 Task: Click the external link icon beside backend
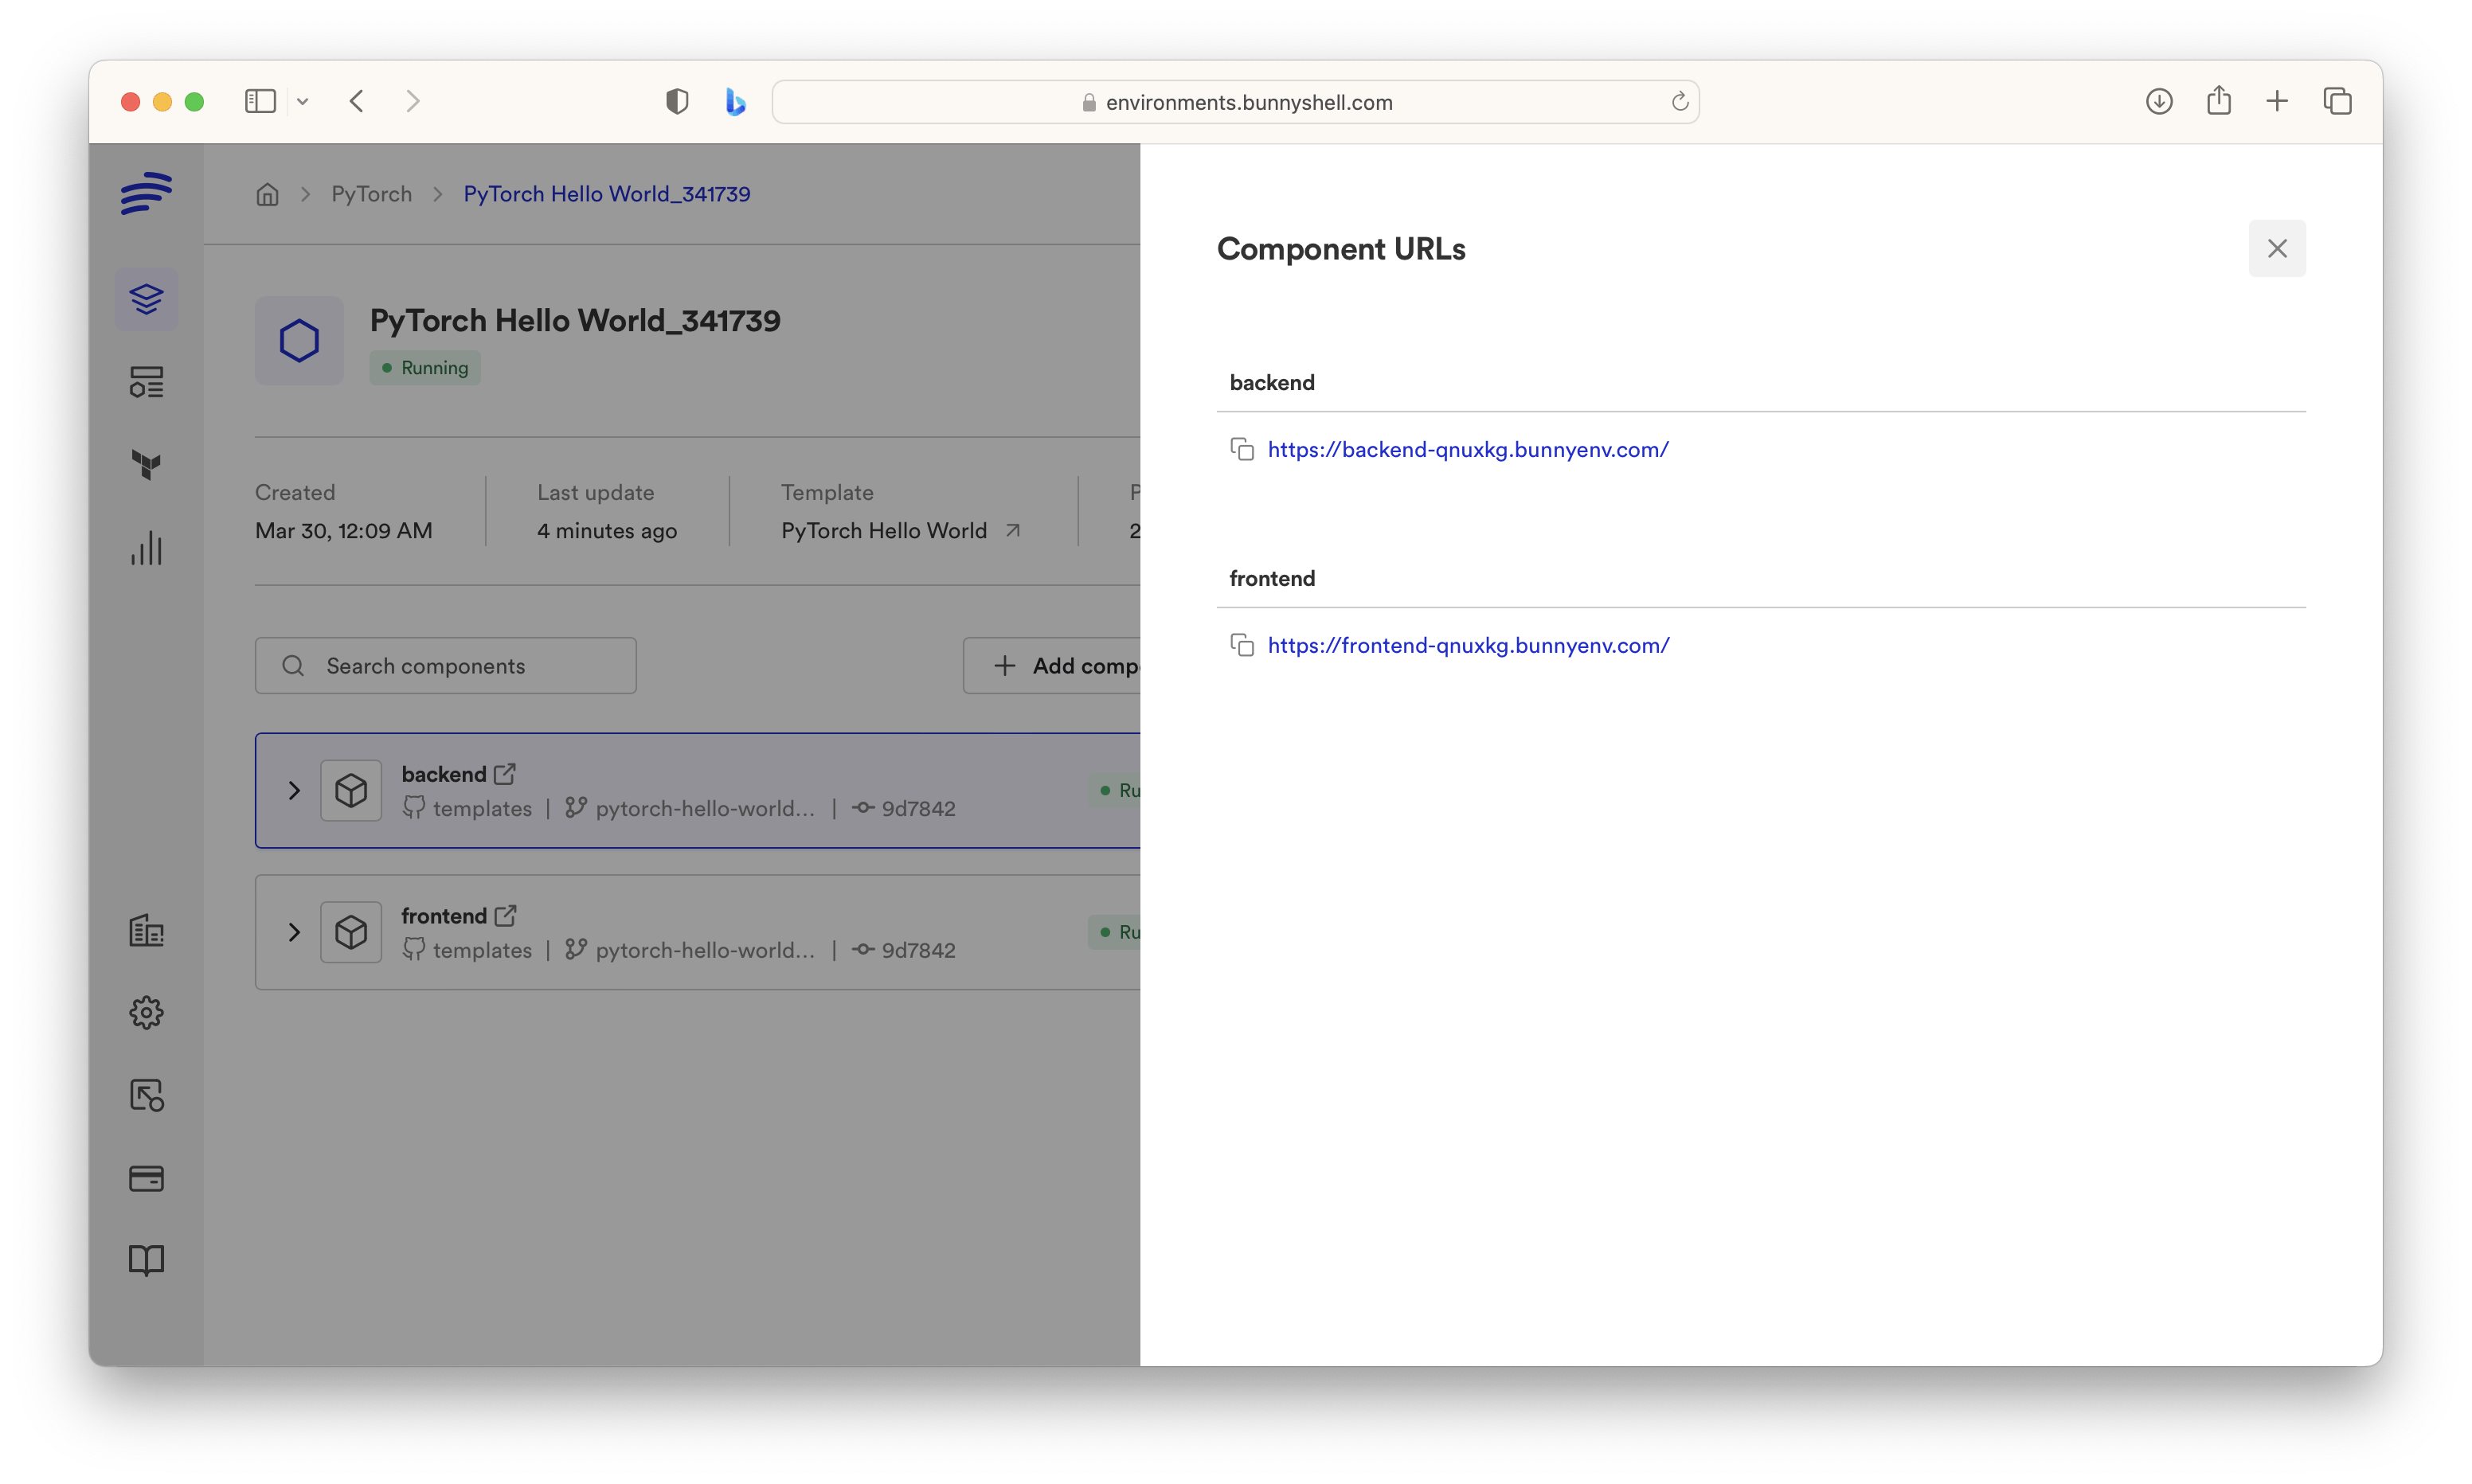(x=505, y=773)
